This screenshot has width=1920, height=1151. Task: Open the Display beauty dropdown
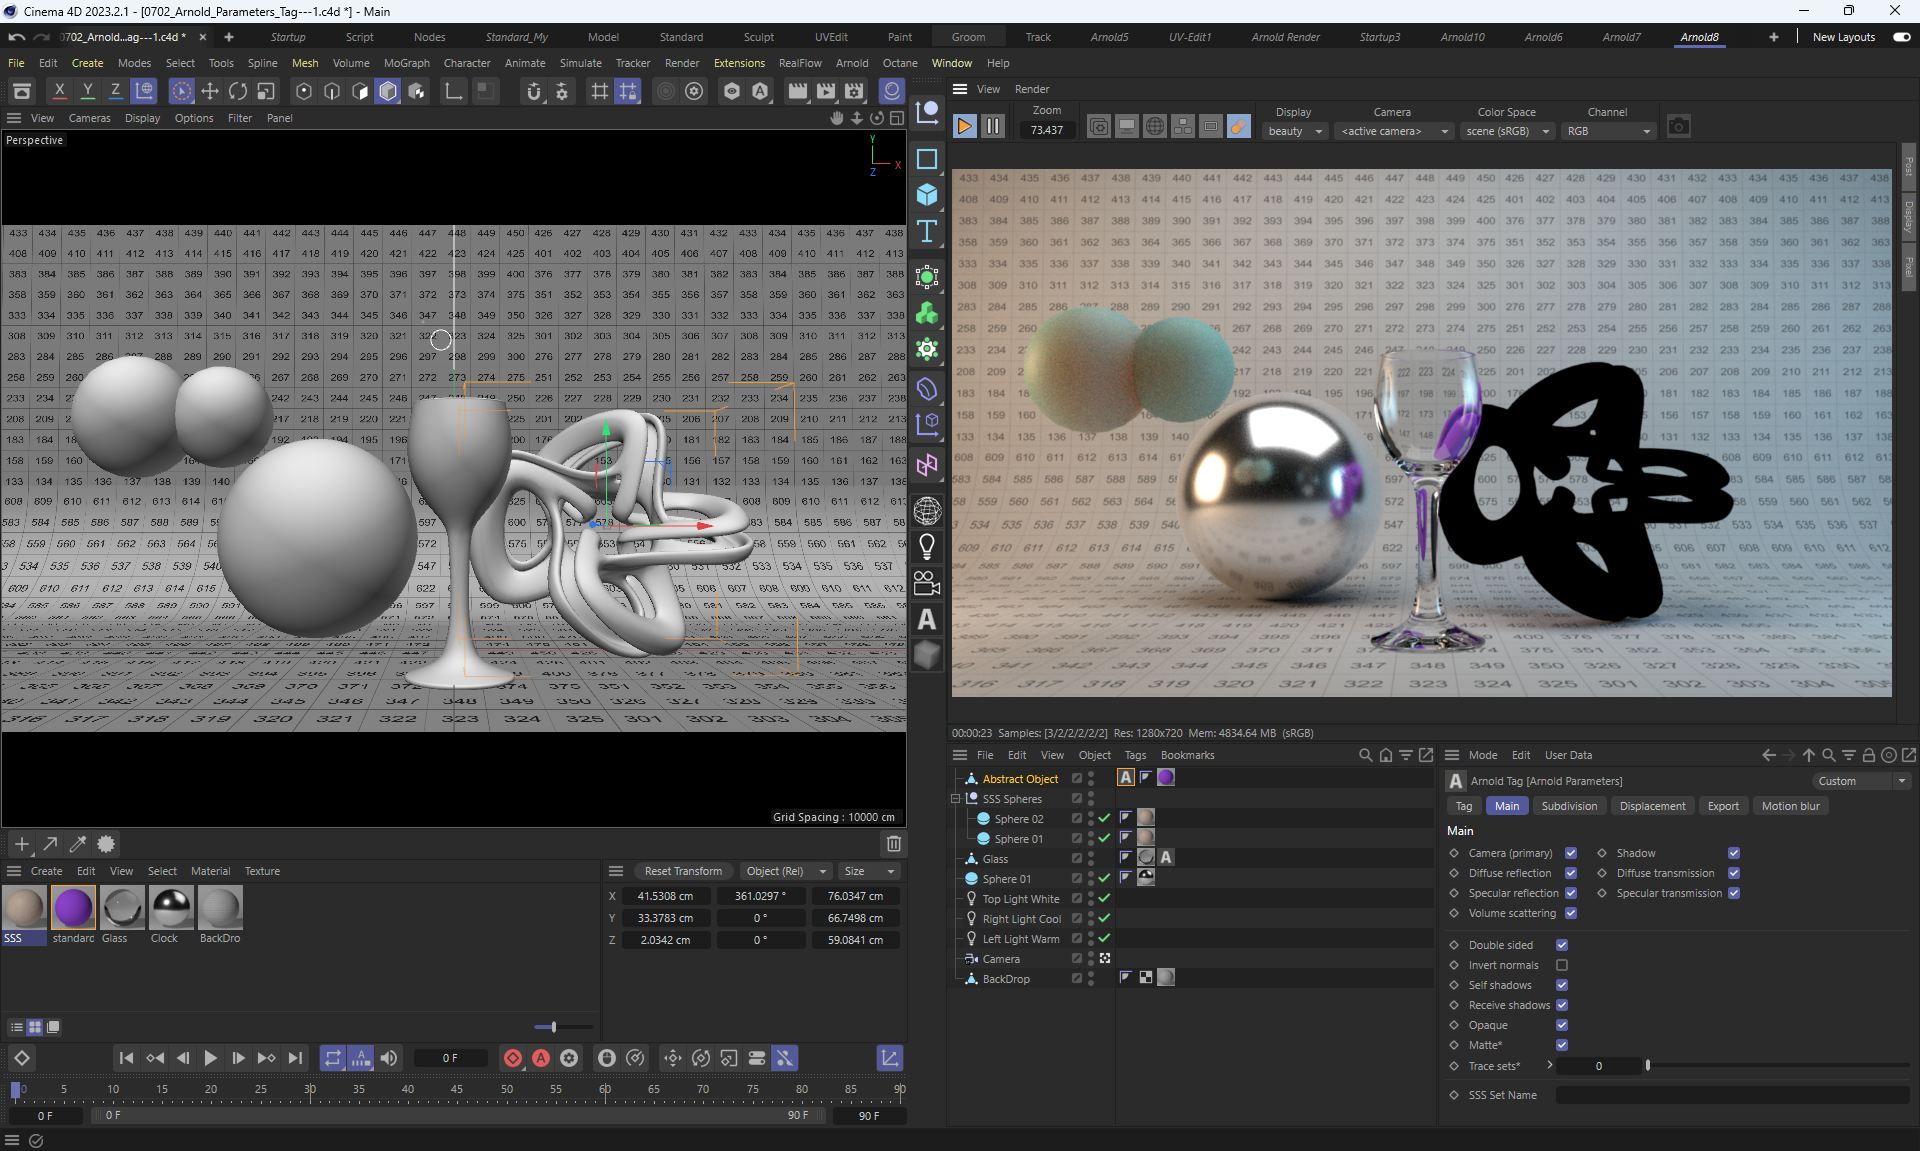coord(1295,131)
